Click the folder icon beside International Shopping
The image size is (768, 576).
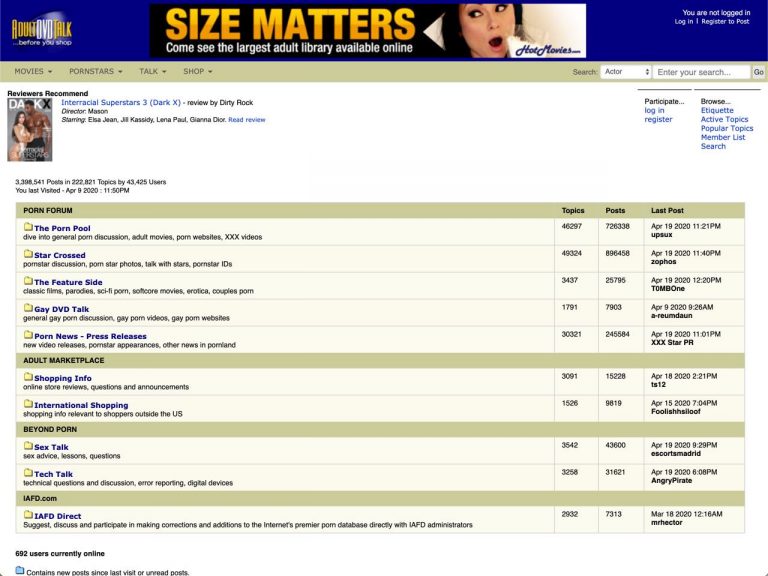(x=28, y=404)
